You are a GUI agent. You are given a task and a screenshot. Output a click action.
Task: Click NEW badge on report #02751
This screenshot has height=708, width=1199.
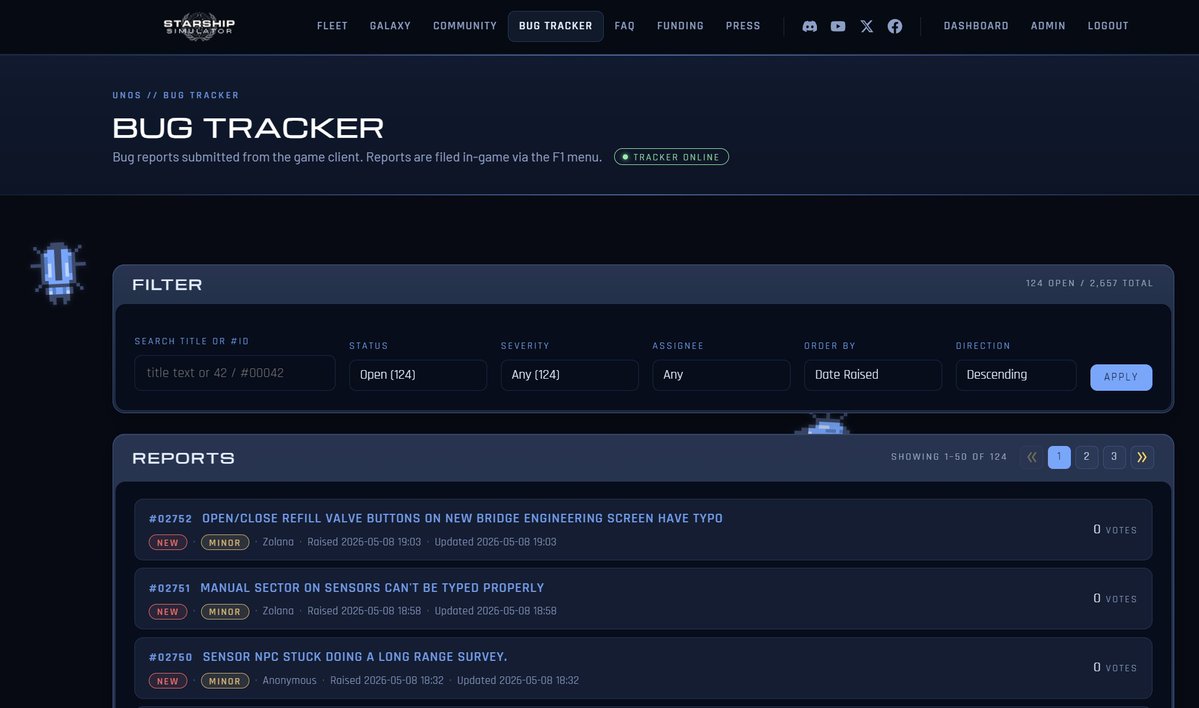pyautogui.click(x=167, y=612)
